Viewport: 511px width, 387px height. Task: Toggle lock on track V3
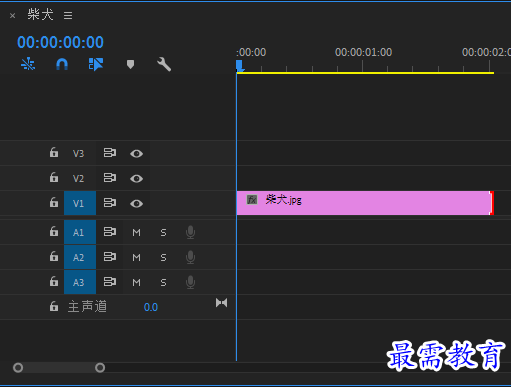tap(54, 152)
